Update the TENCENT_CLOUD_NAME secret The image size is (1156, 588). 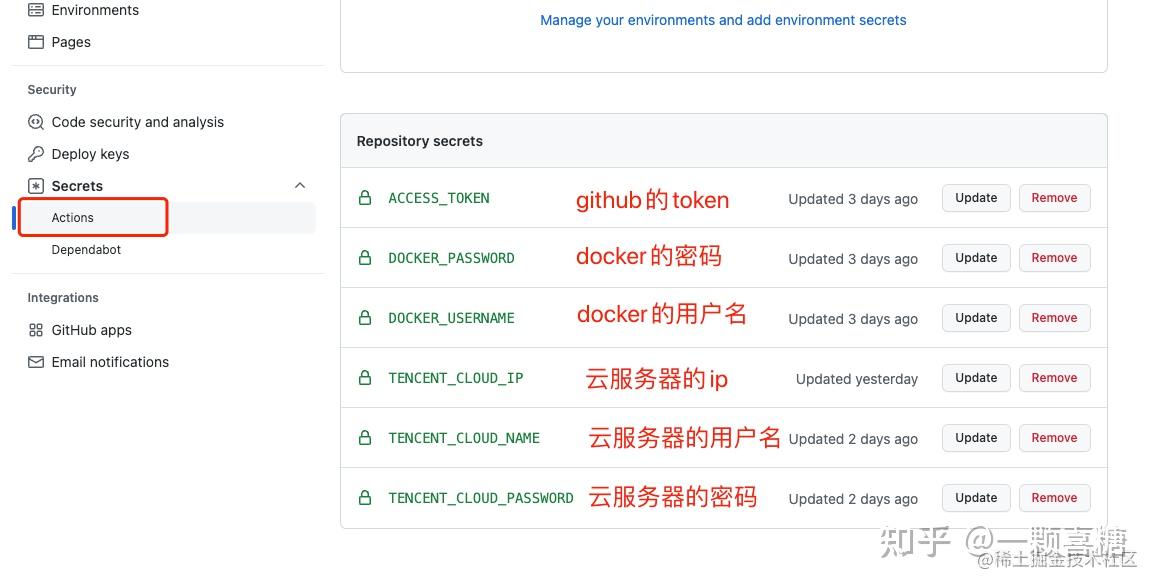coord(975,437)
